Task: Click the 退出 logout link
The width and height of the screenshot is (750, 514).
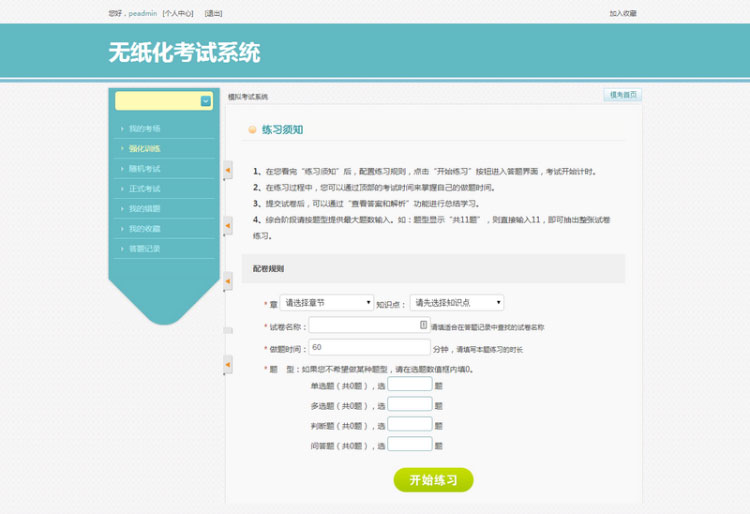Action: pyautogui.click(x=213, y=13)
